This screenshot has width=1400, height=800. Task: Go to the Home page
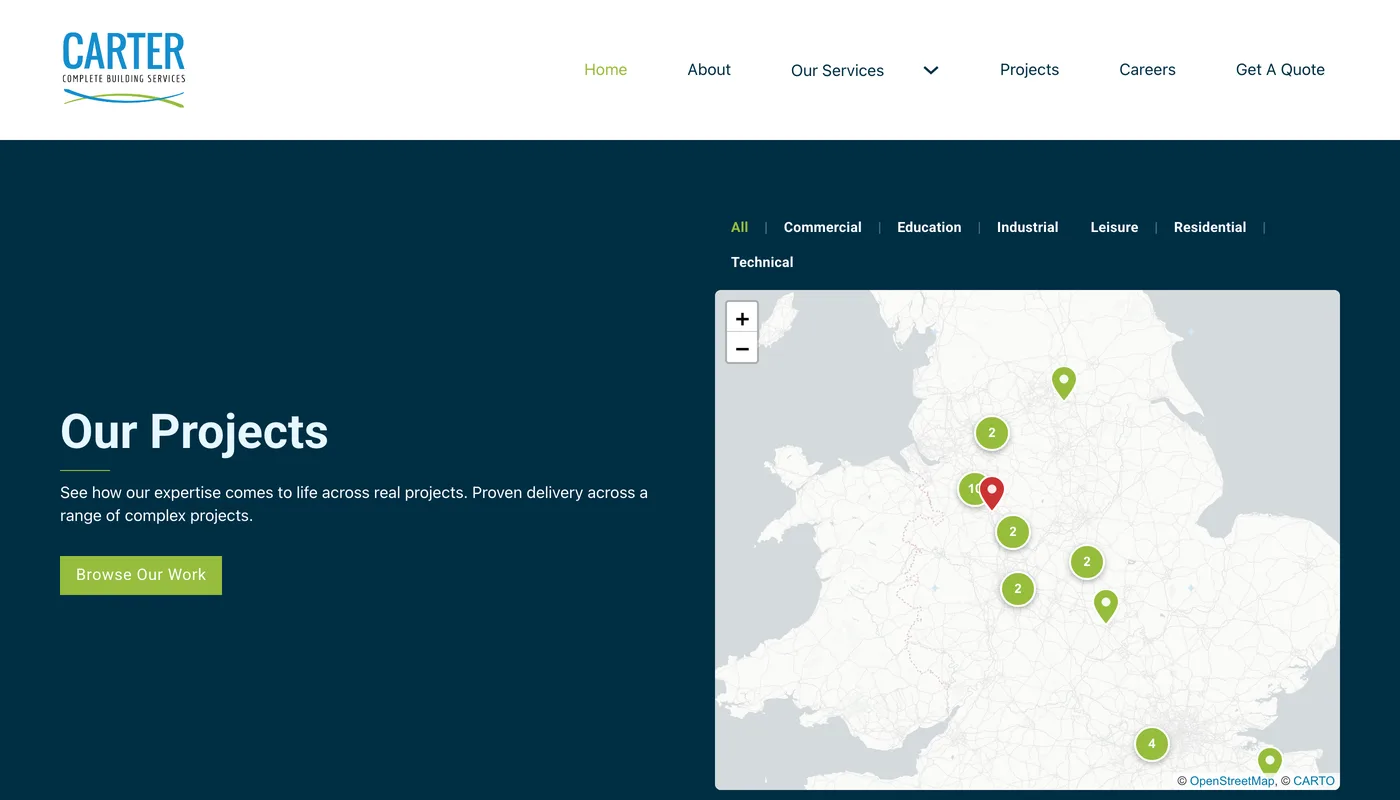605,69
